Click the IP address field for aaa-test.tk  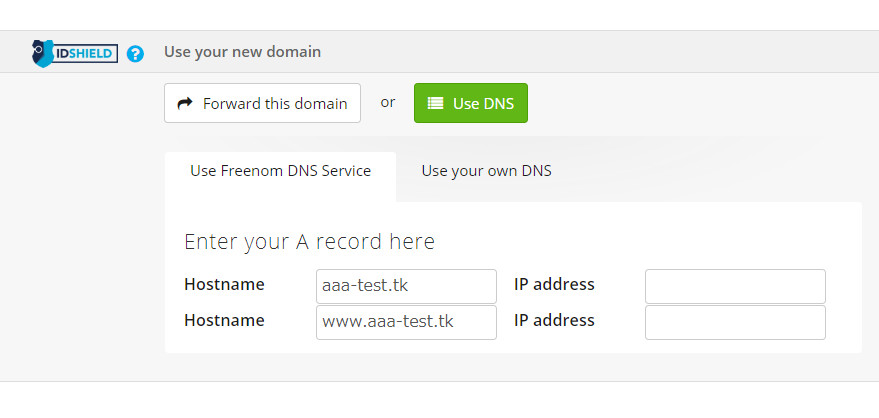[x=735, y=286]
